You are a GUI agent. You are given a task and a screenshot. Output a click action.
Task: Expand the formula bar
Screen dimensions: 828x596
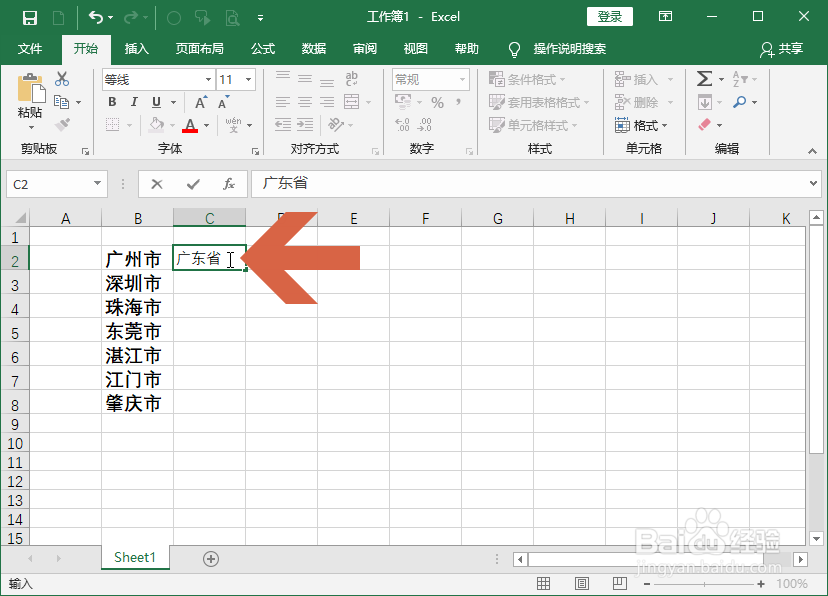click(813, 184)
